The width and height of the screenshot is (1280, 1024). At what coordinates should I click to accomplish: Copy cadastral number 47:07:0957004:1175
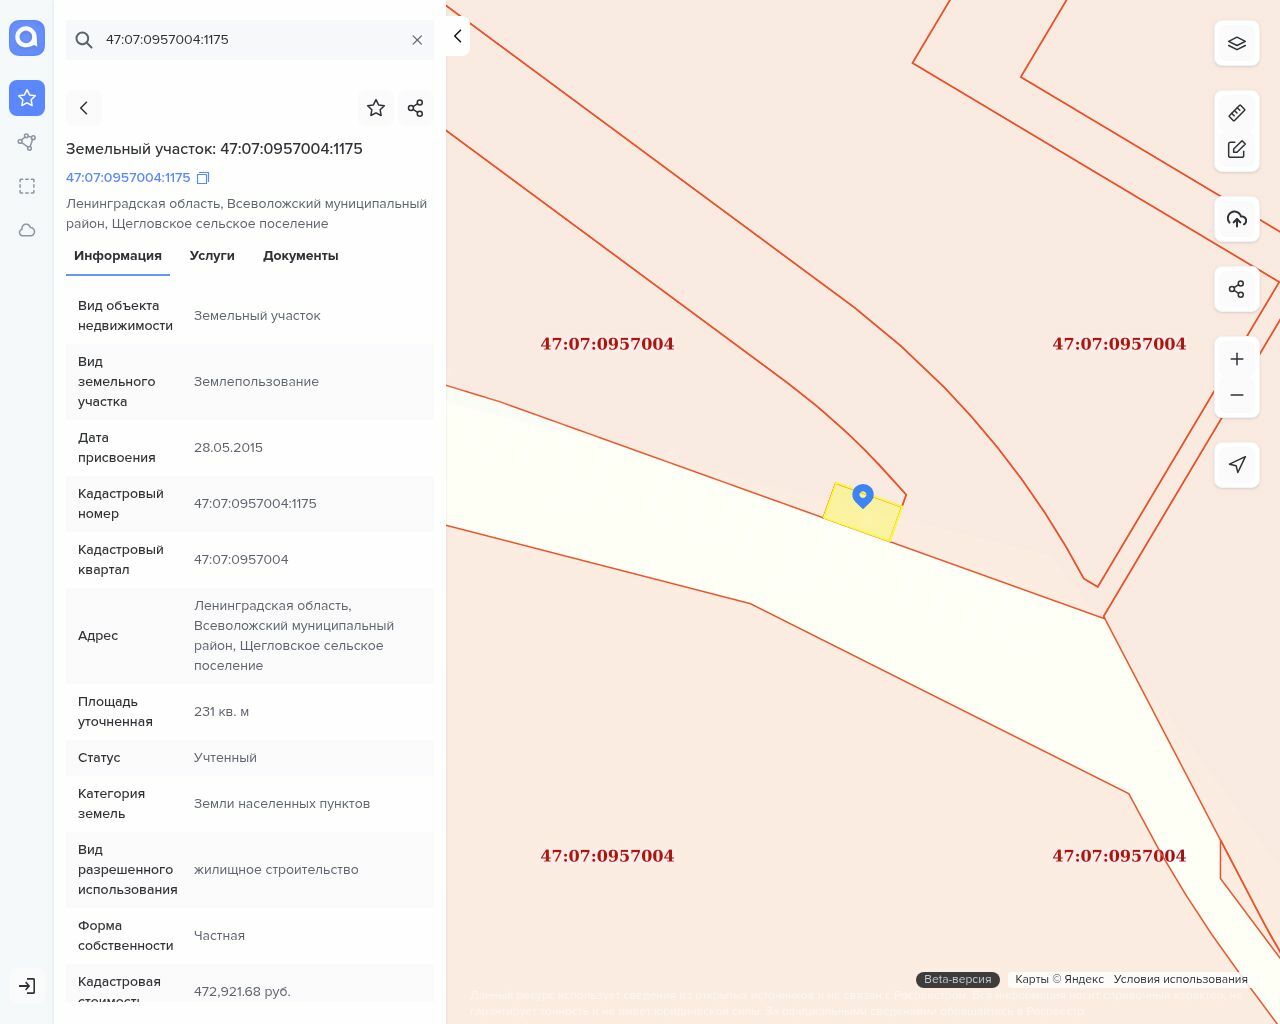click(203, 178)
